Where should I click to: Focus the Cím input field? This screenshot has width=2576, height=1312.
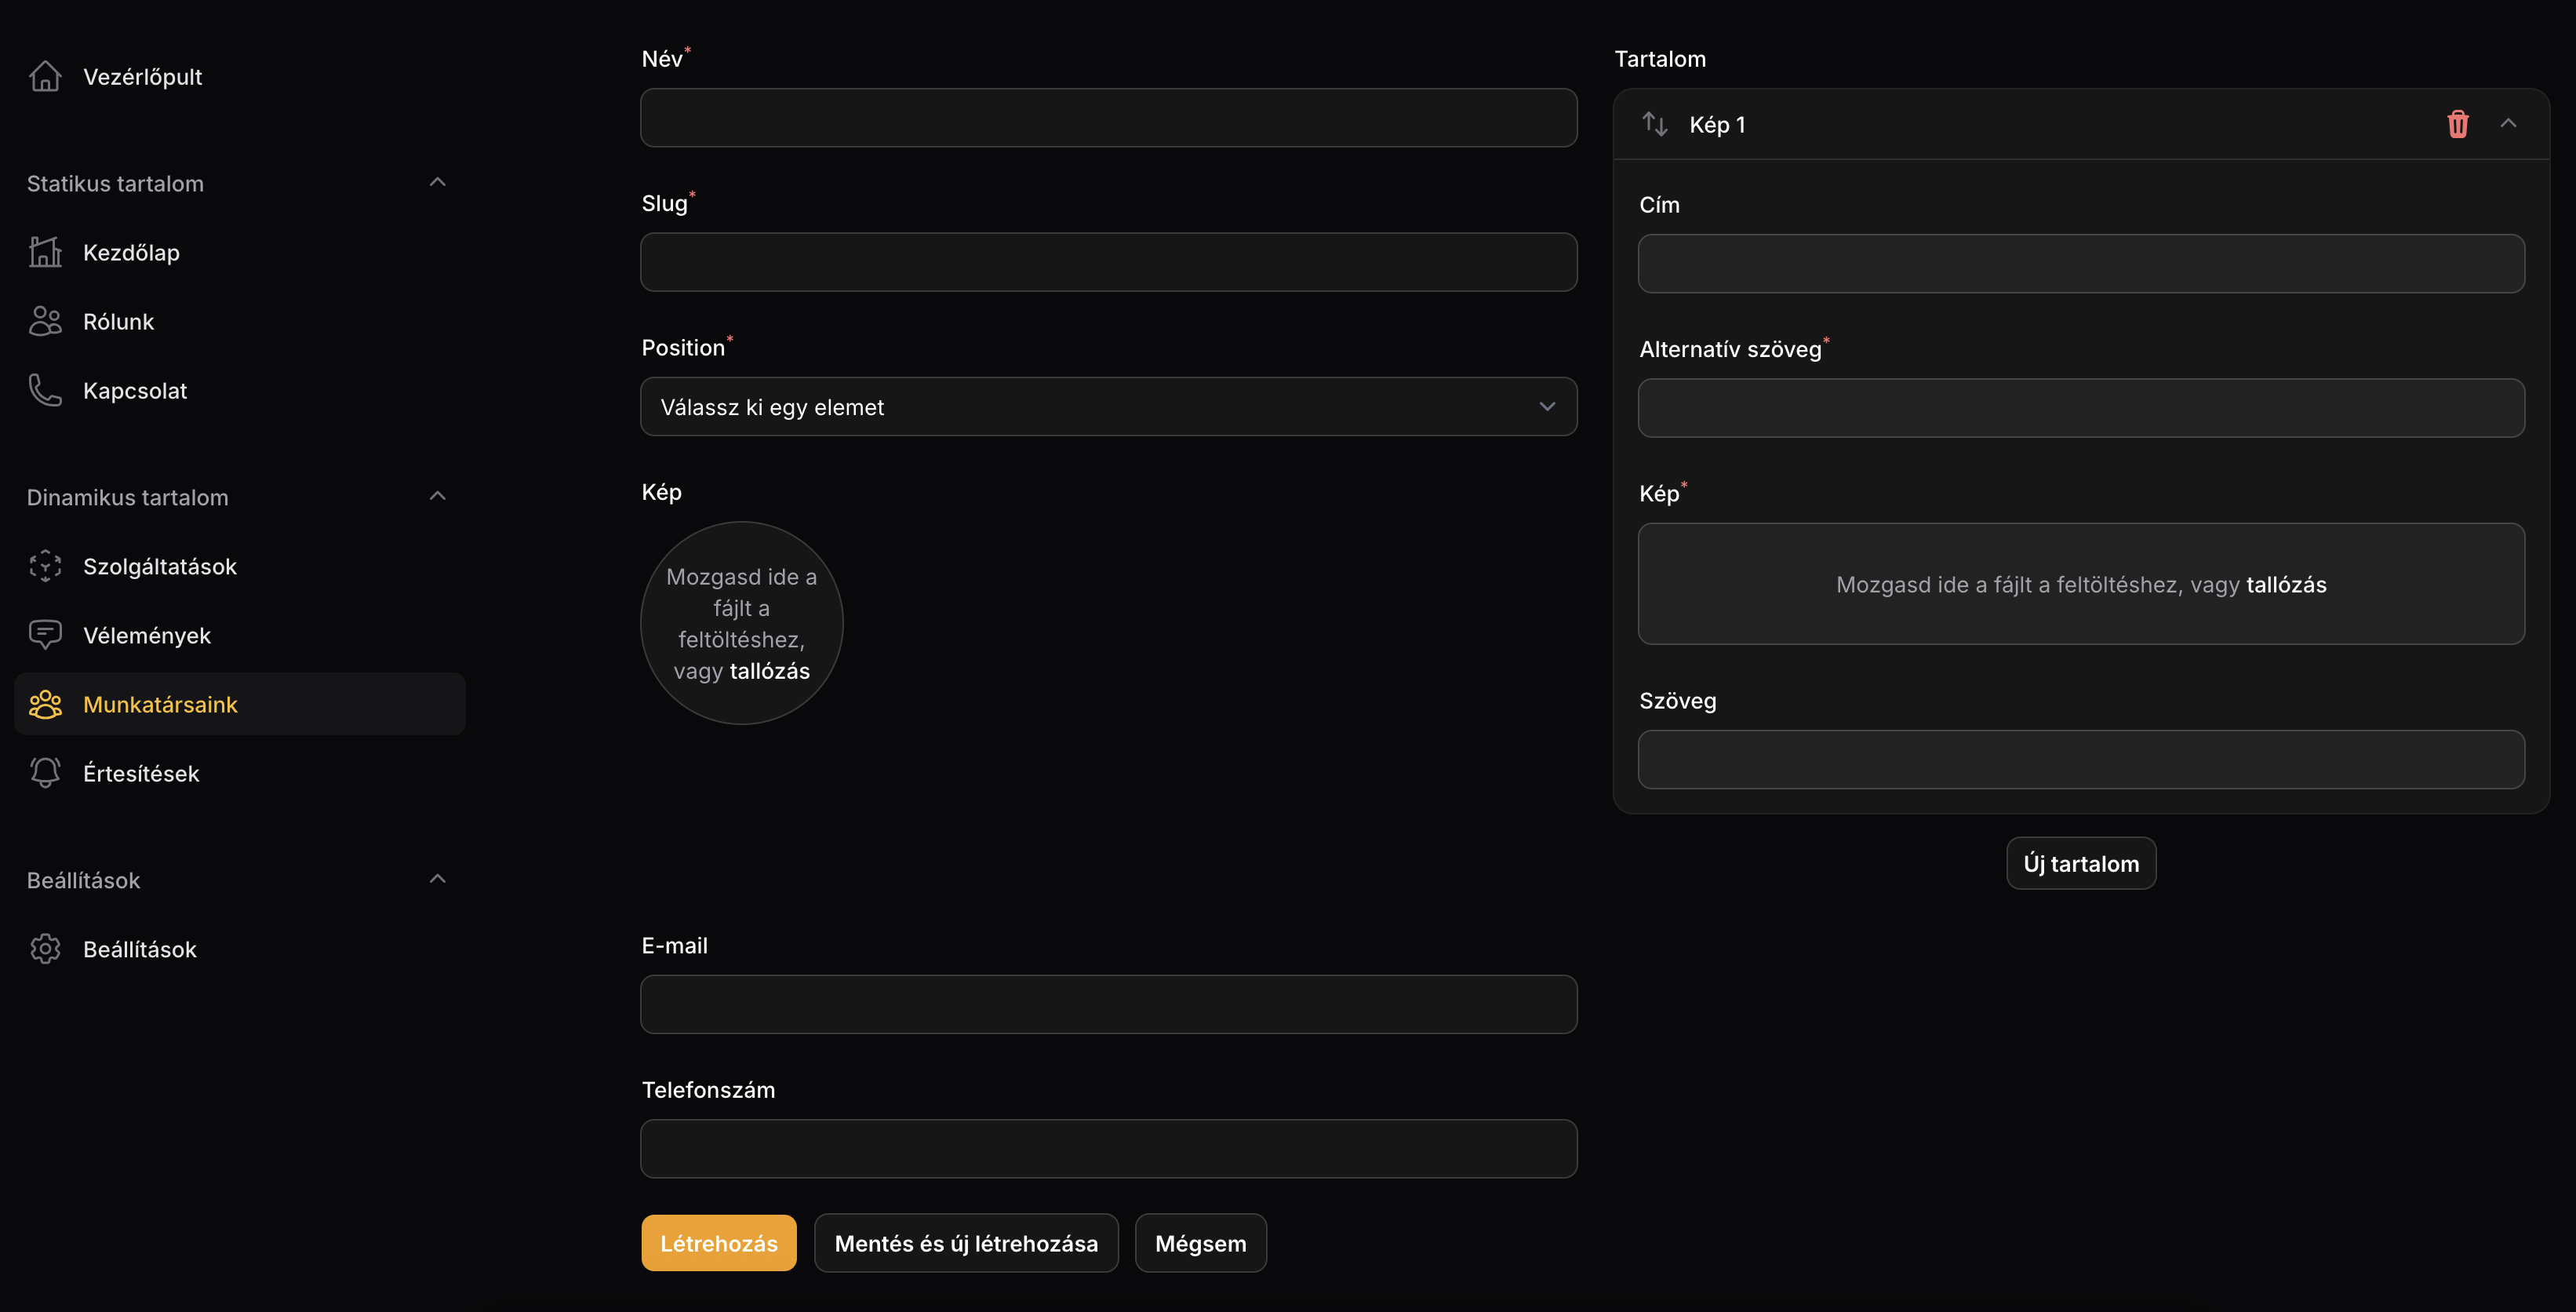coord(2081,264)
